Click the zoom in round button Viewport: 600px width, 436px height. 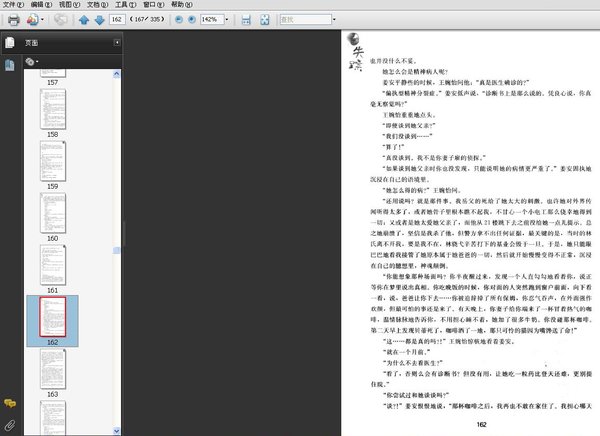coord(192,20)
